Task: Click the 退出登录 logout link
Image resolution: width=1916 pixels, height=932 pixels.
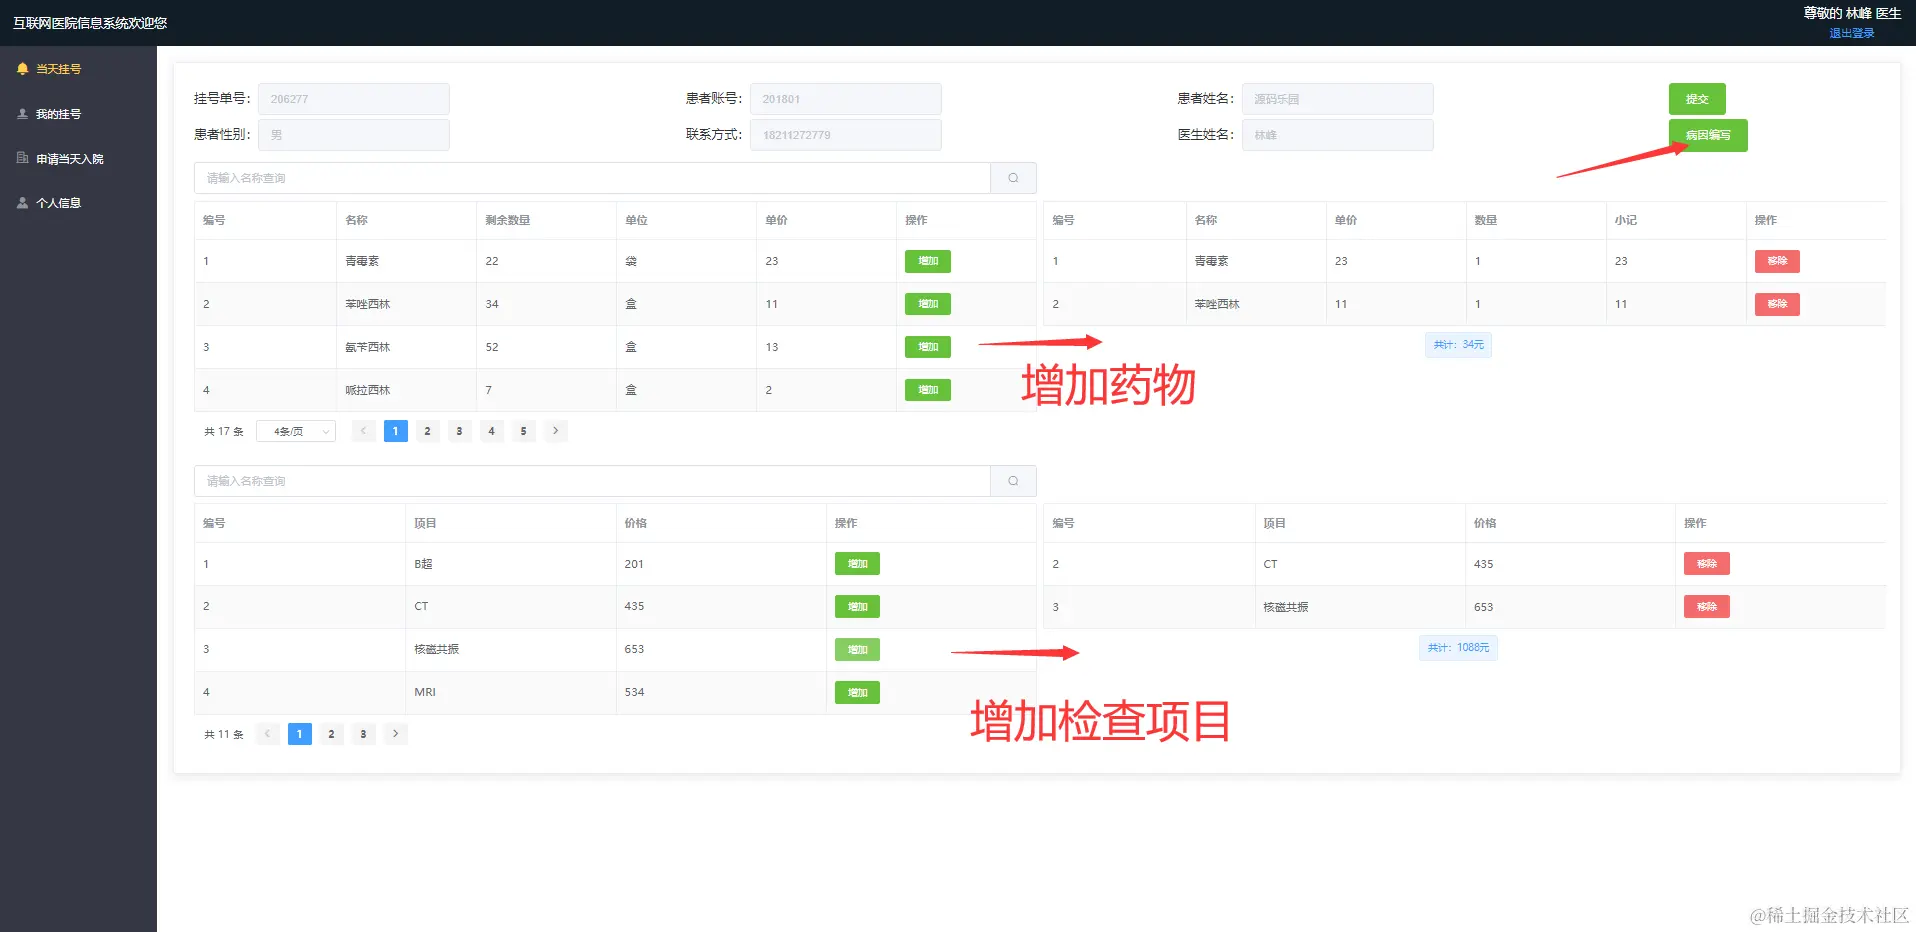Action: [1852, 33]
